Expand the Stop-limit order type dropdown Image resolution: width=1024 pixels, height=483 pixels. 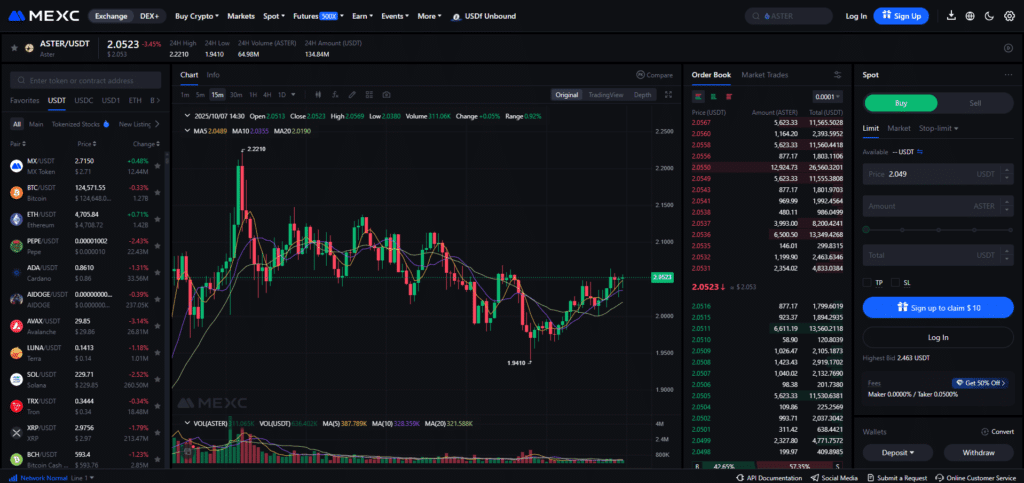click(x=938, y=128)
